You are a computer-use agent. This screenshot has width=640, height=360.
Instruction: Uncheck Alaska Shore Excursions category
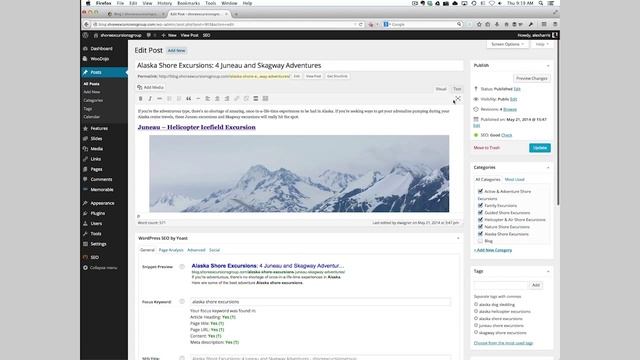[x=480, y=234]
